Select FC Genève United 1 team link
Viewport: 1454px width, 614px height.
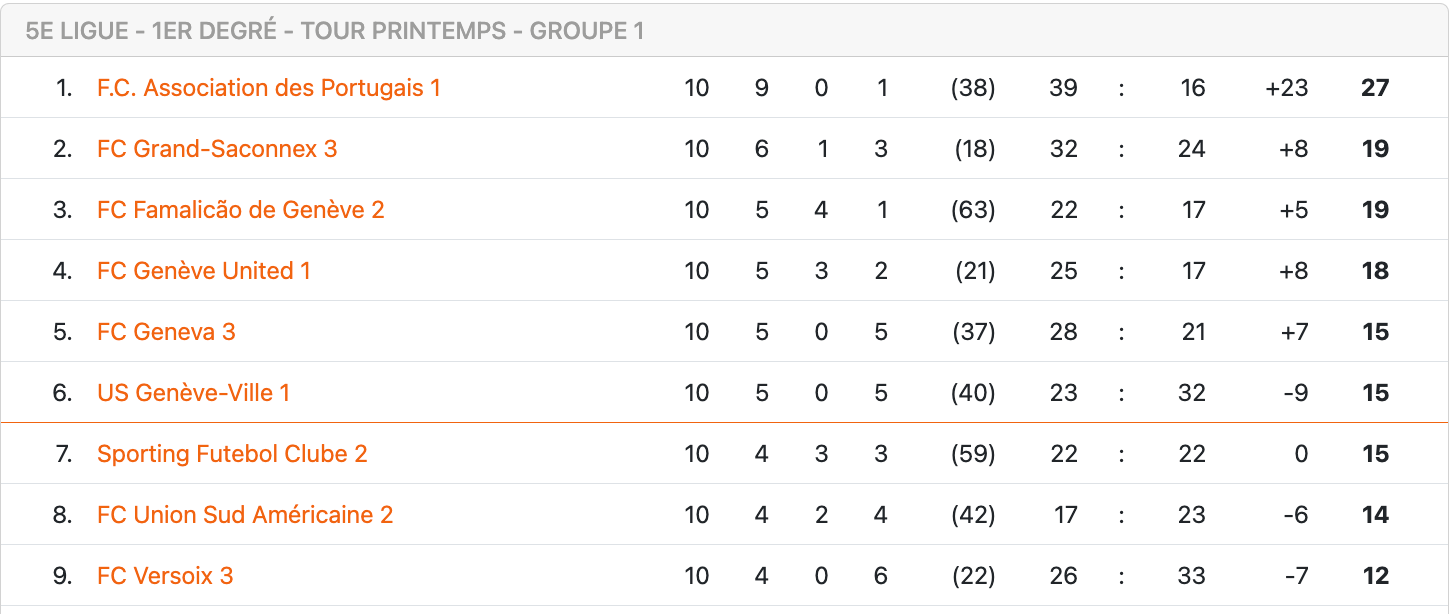coord(203,271)
